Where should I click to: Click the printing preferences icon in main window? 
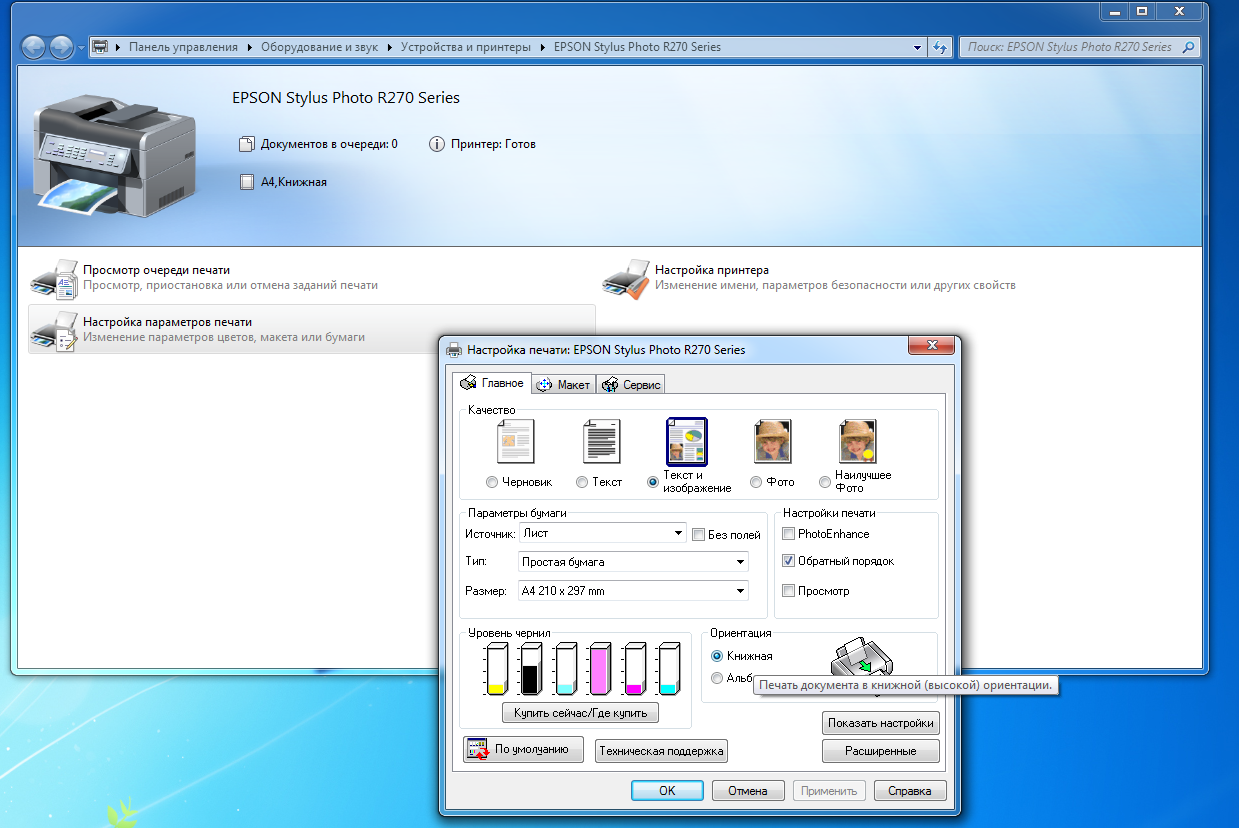(x=52, y=331)
